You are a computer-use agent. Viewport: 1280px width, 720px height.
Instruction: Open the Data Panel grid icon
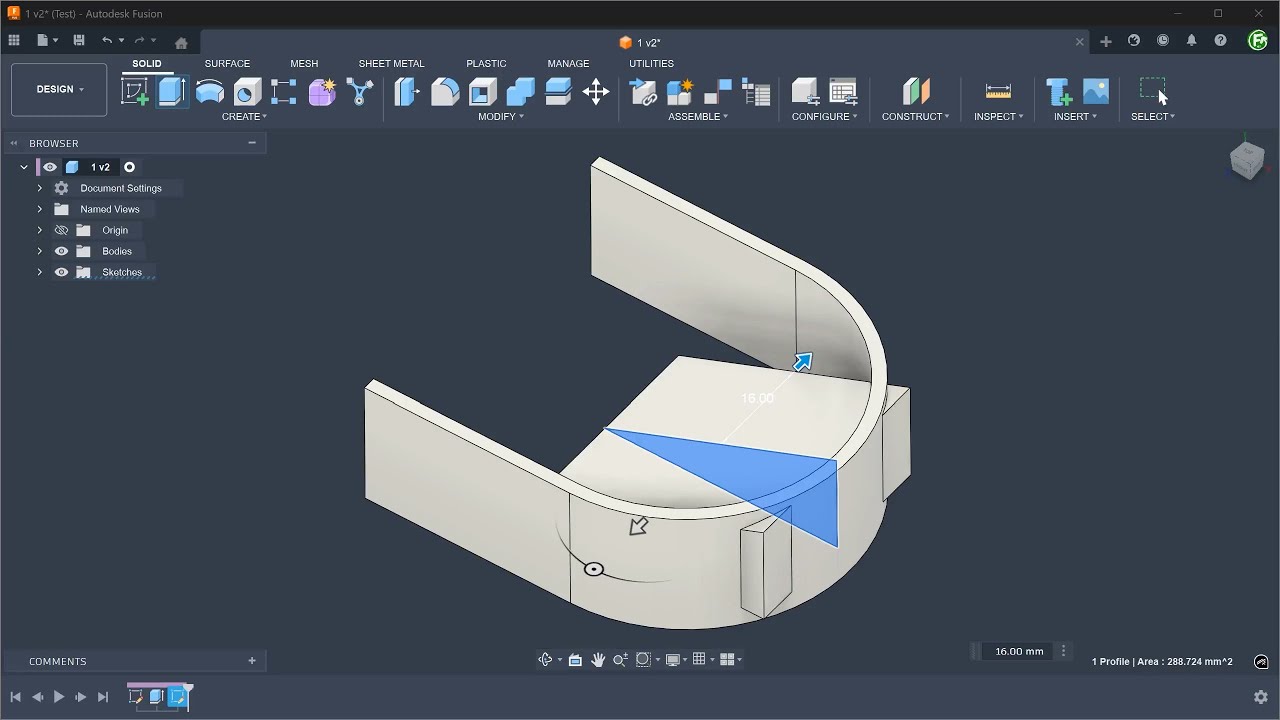[x=14, y=41]
